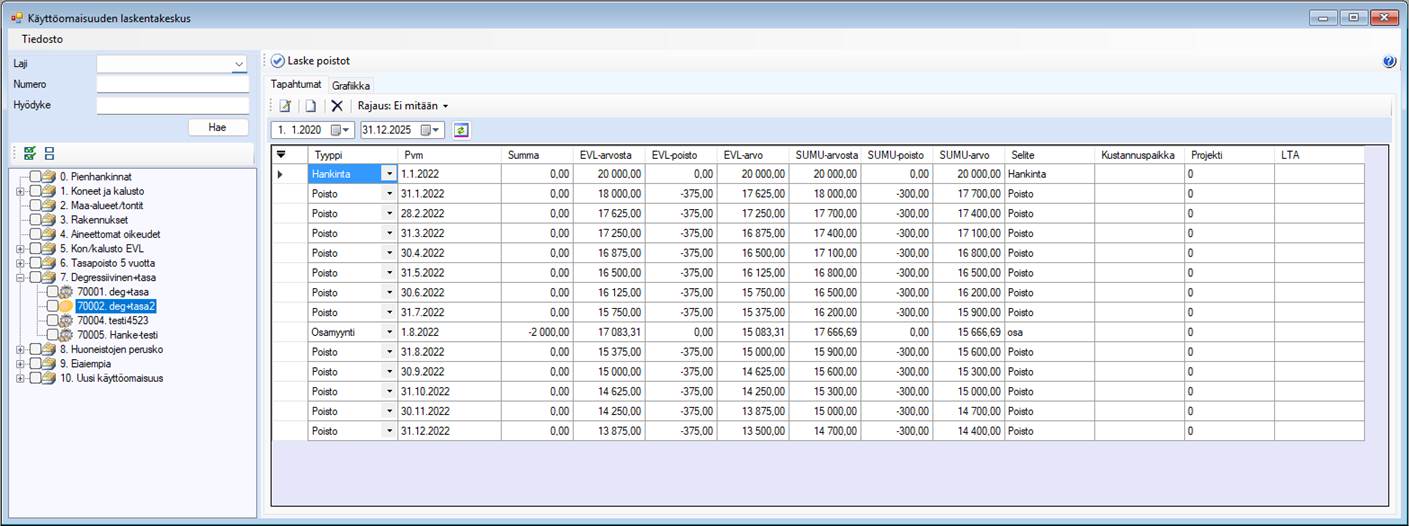
Task: Click EVL-arvo cell 13 500,00
Action: click(753, 431)
